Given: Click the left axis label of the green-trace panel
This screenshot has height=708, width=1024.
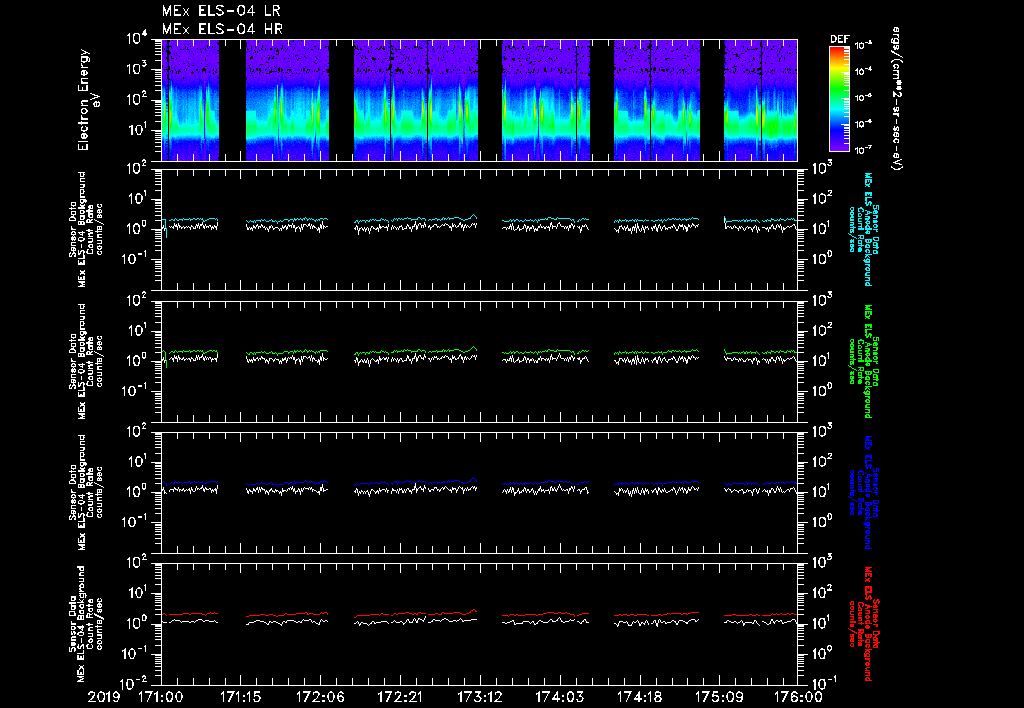Looking at the screenshot, I should click(86, 361).
